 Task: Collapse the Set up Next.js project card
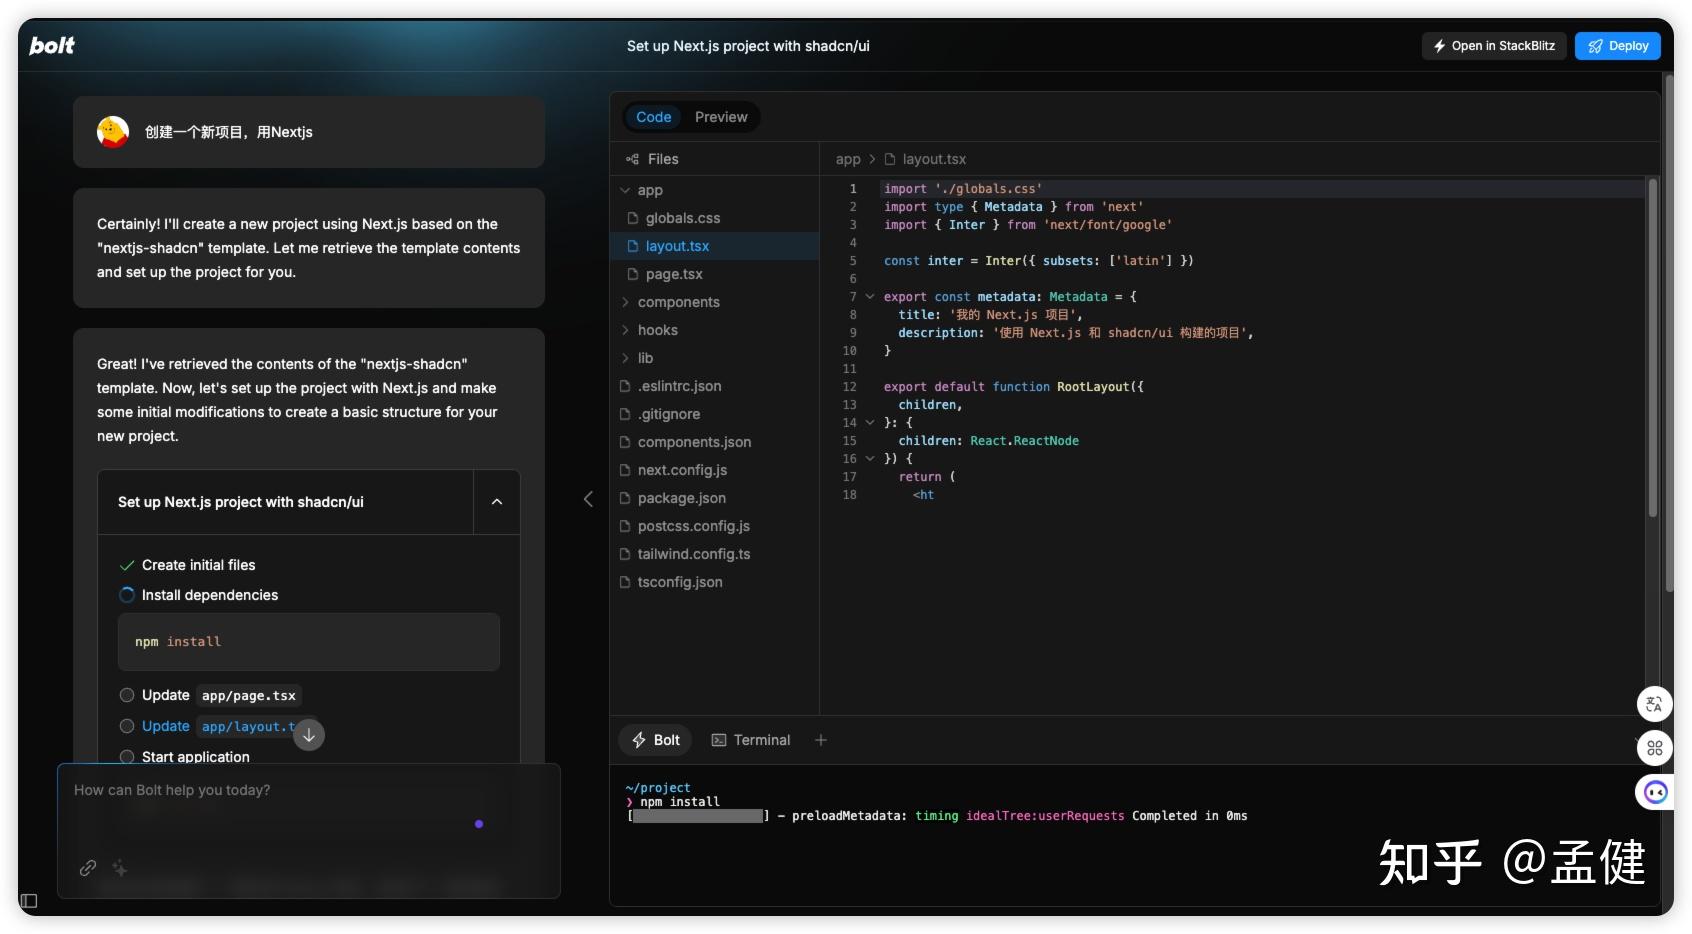click(497, 502)
